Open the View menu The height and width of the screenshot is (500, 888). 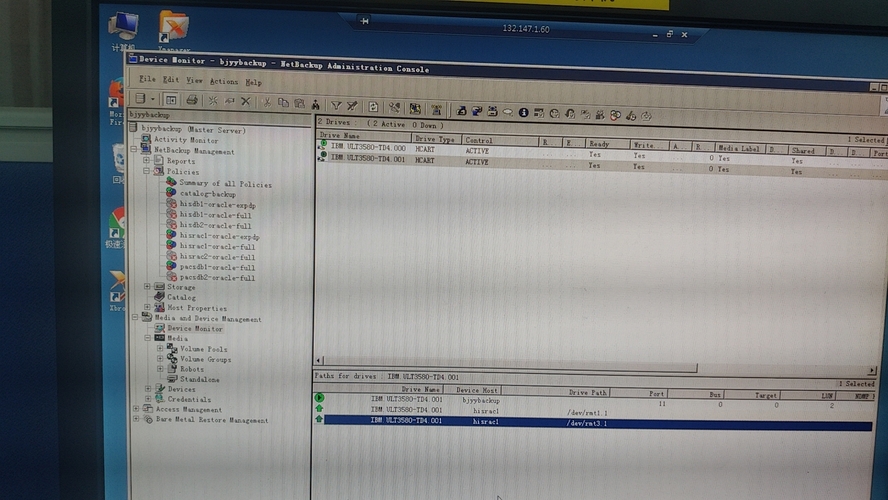[x=194, y=80]
